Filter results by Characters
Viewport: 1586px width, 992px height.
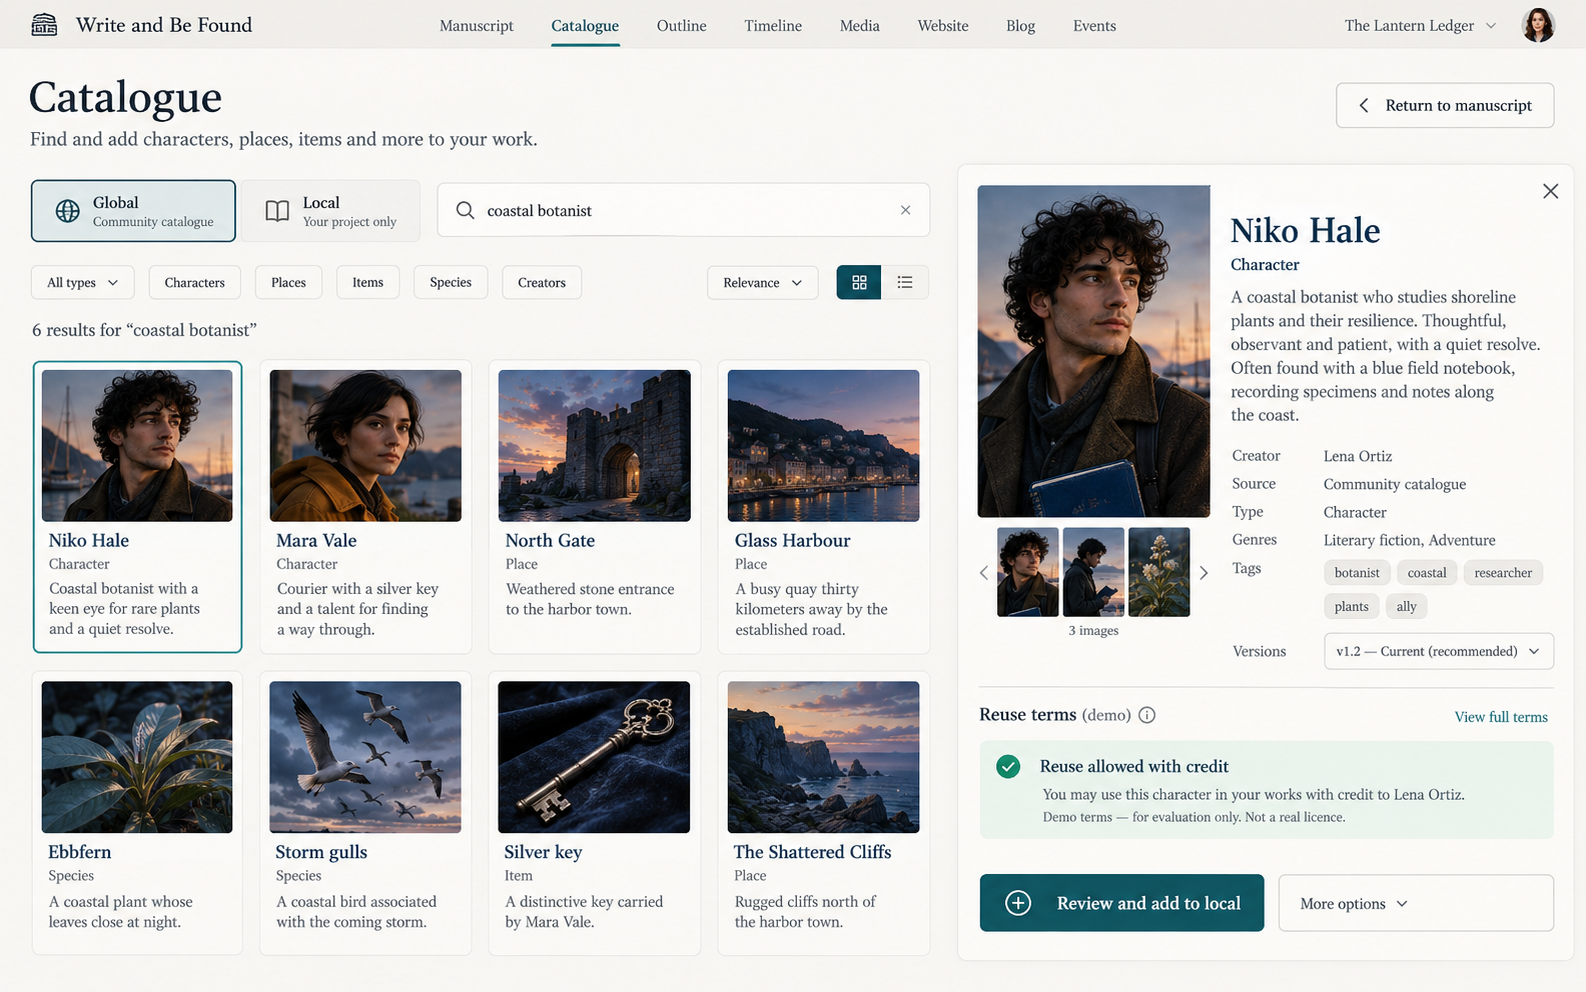click(x=195, y=283)
